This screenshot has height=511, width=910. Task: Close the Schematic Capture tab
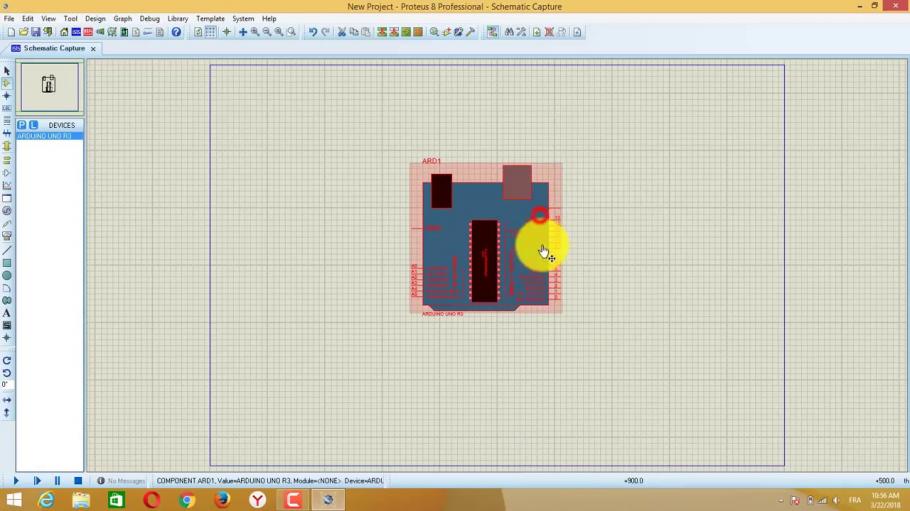coord(93,49)
